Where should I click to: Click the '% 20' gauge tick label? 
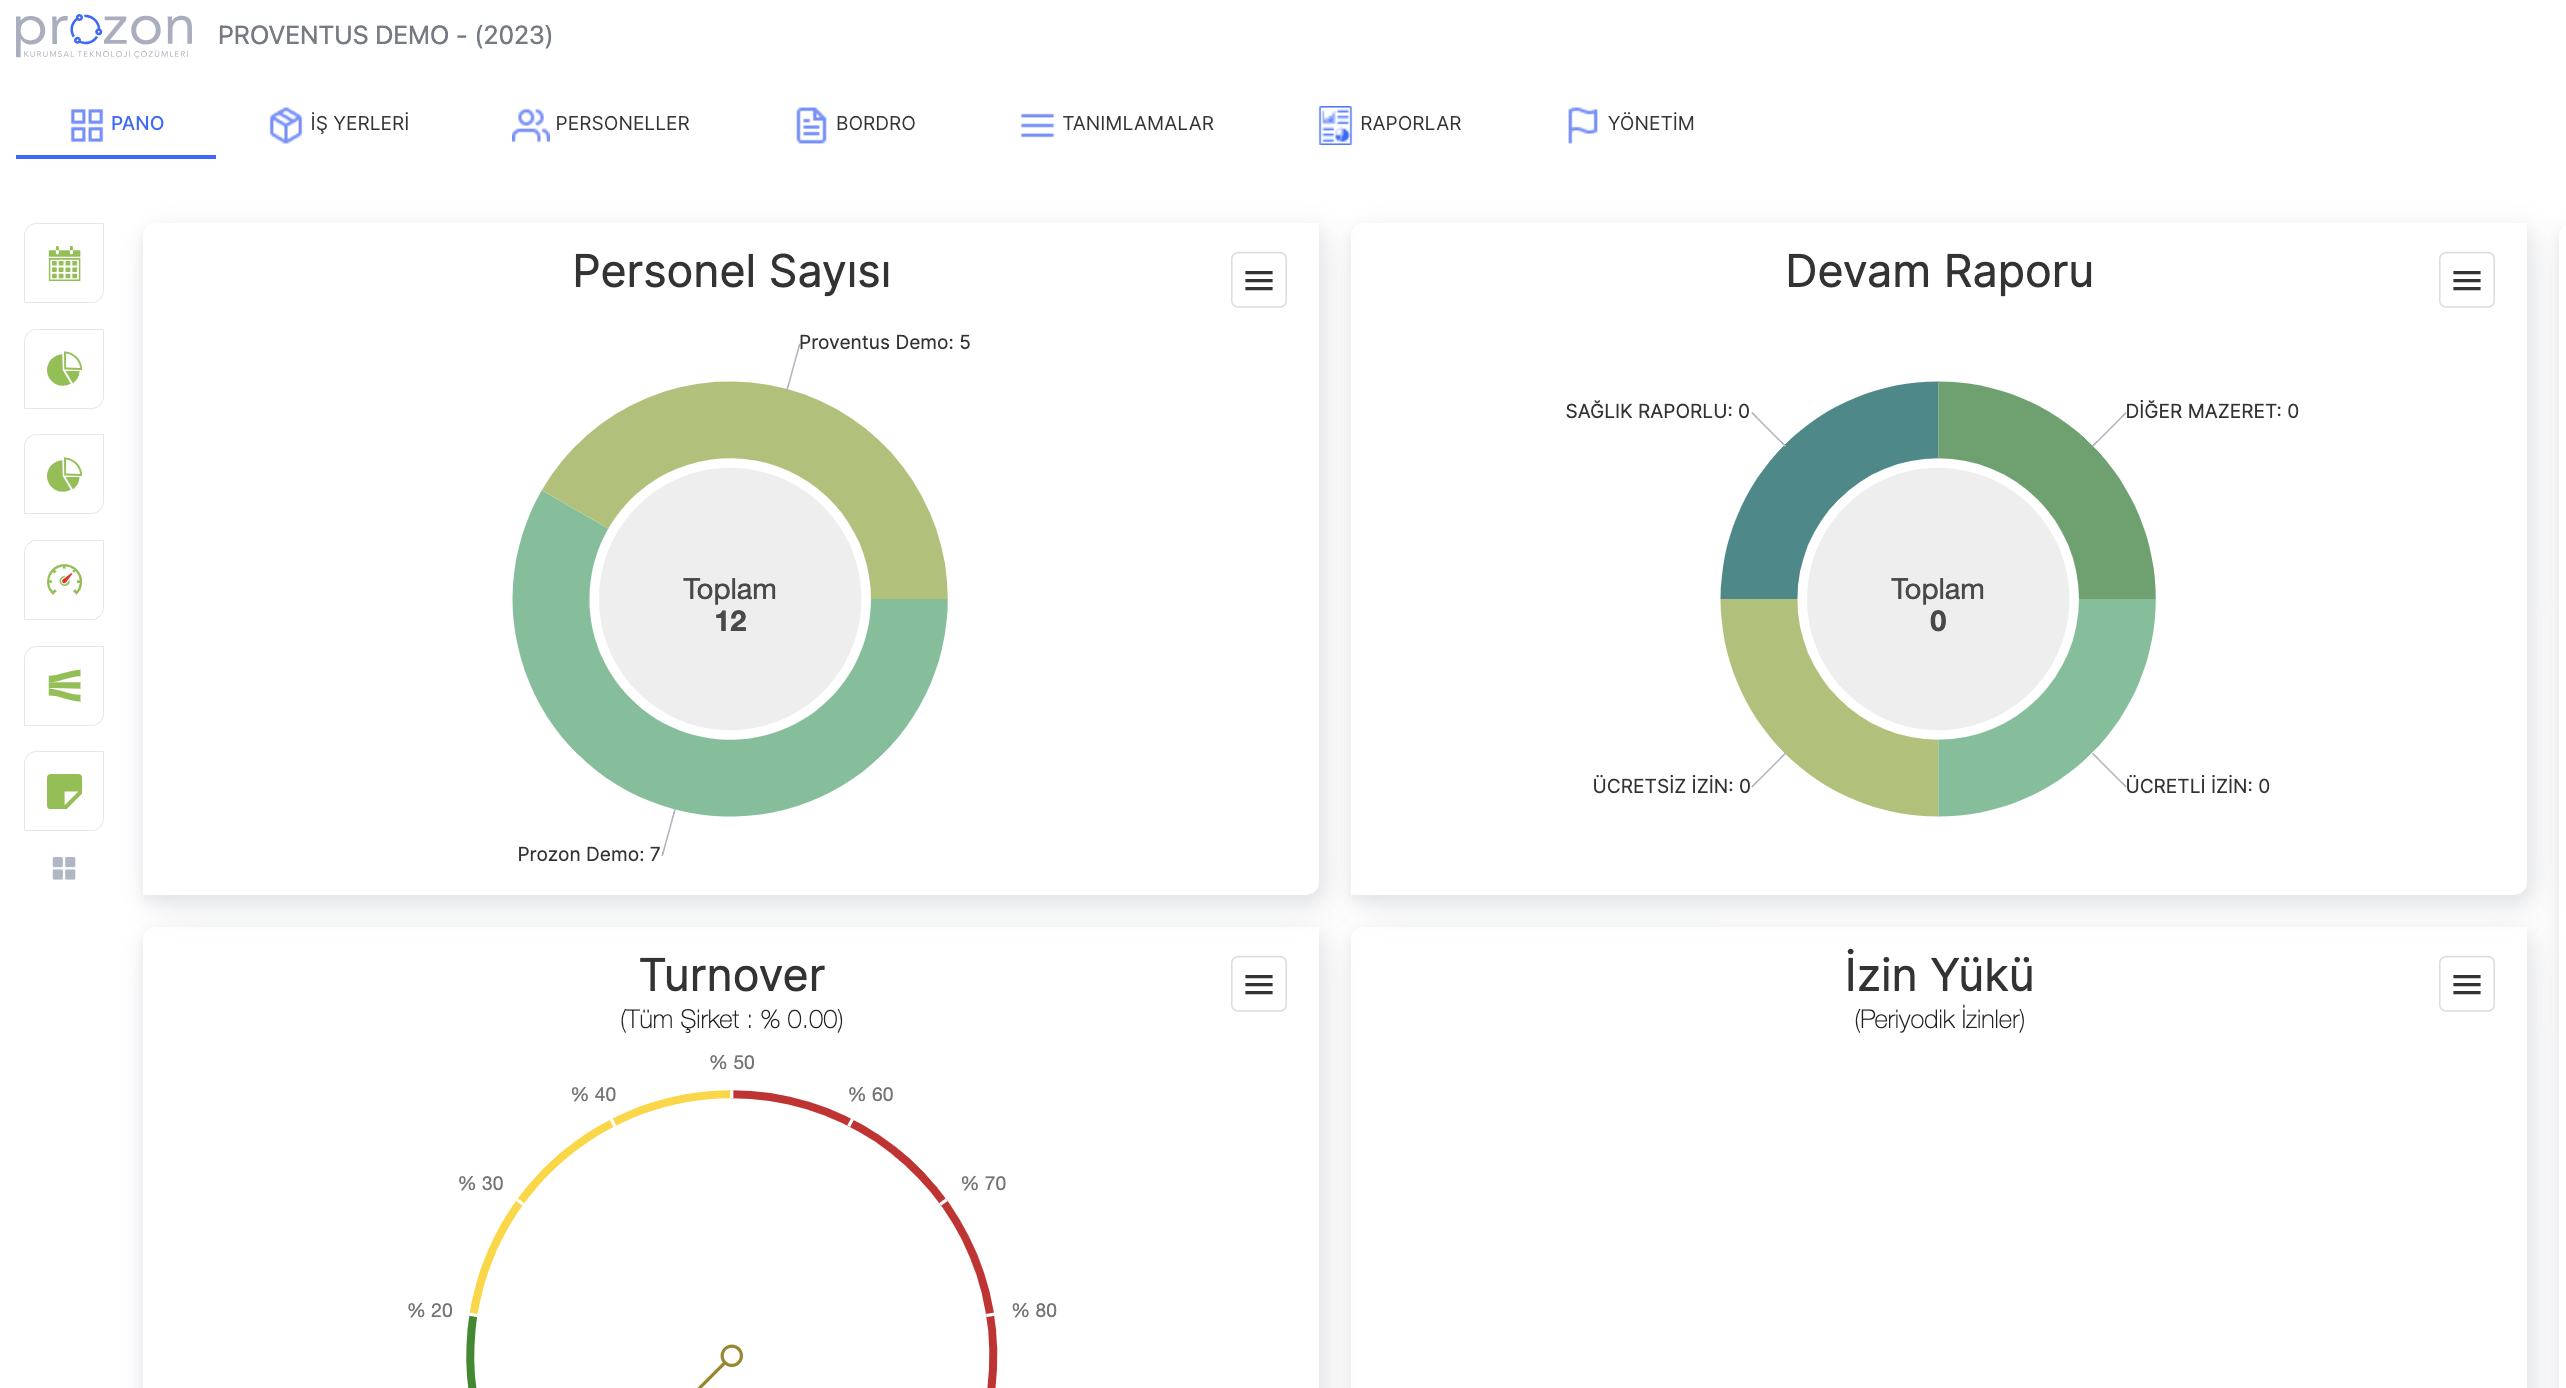(x=430, y=1310)
